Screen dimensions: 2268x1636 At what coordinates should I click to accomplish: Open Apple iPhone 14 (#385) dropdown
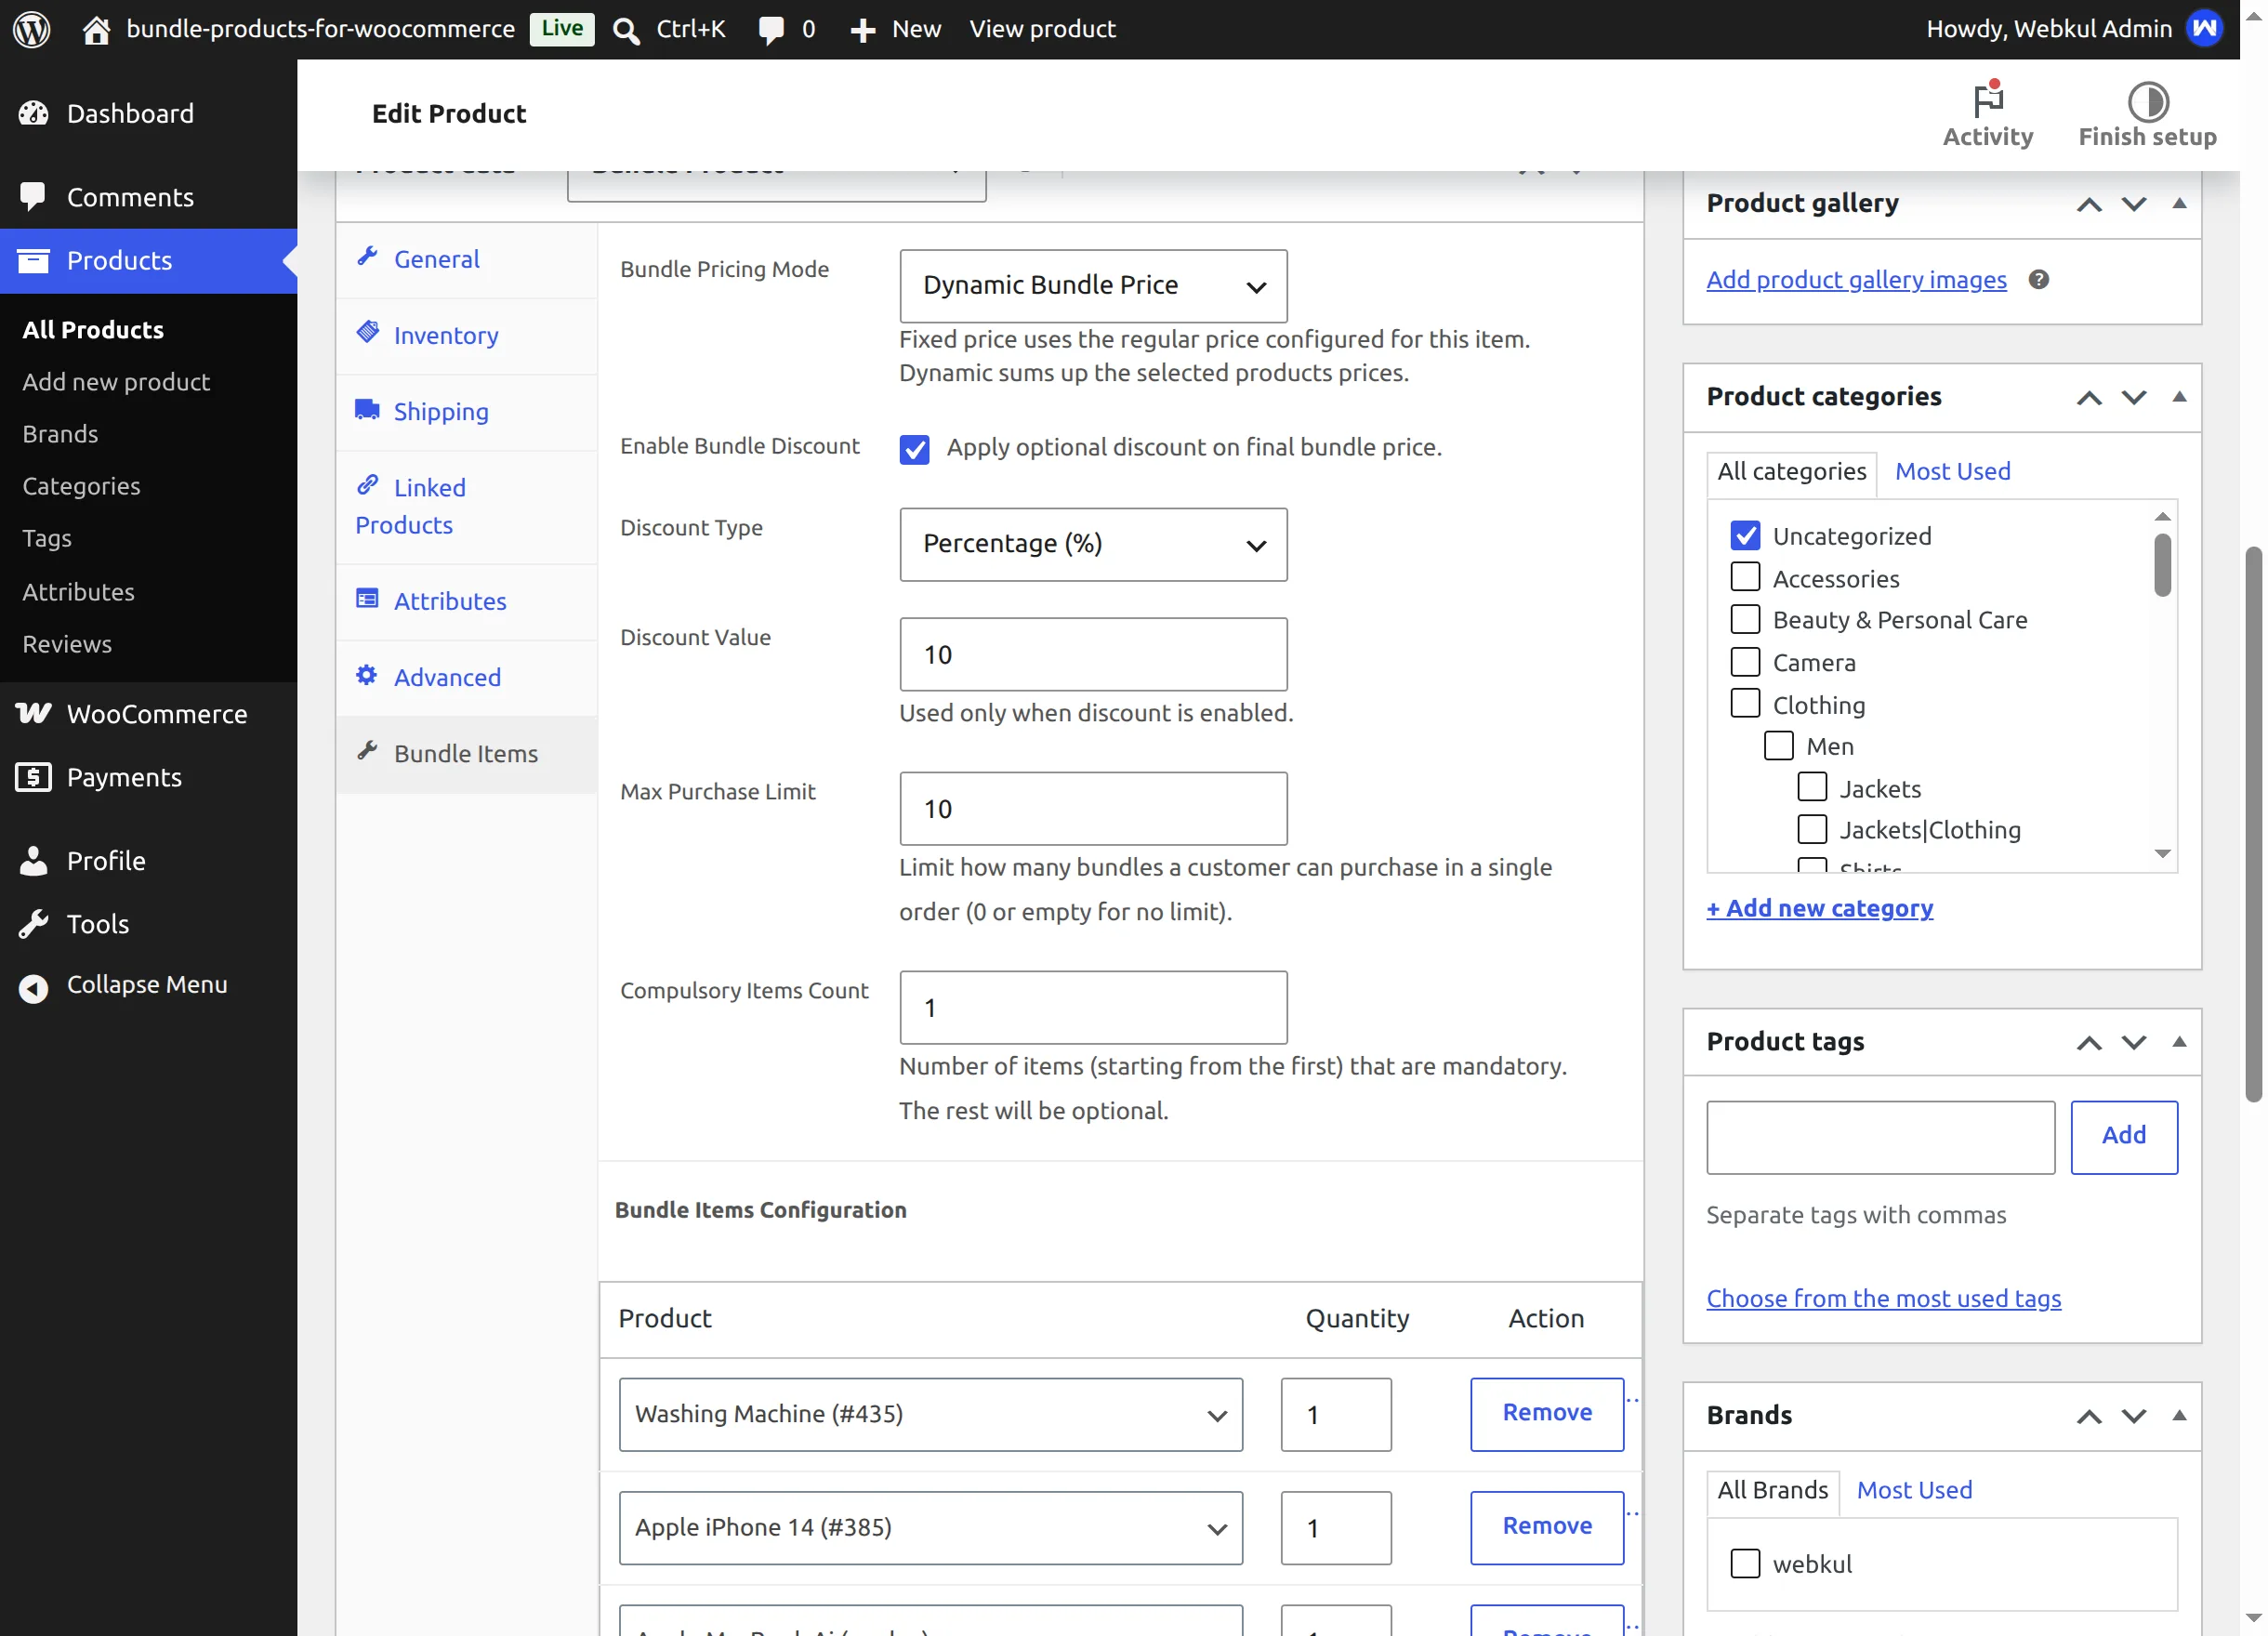tap(930, 1527)
